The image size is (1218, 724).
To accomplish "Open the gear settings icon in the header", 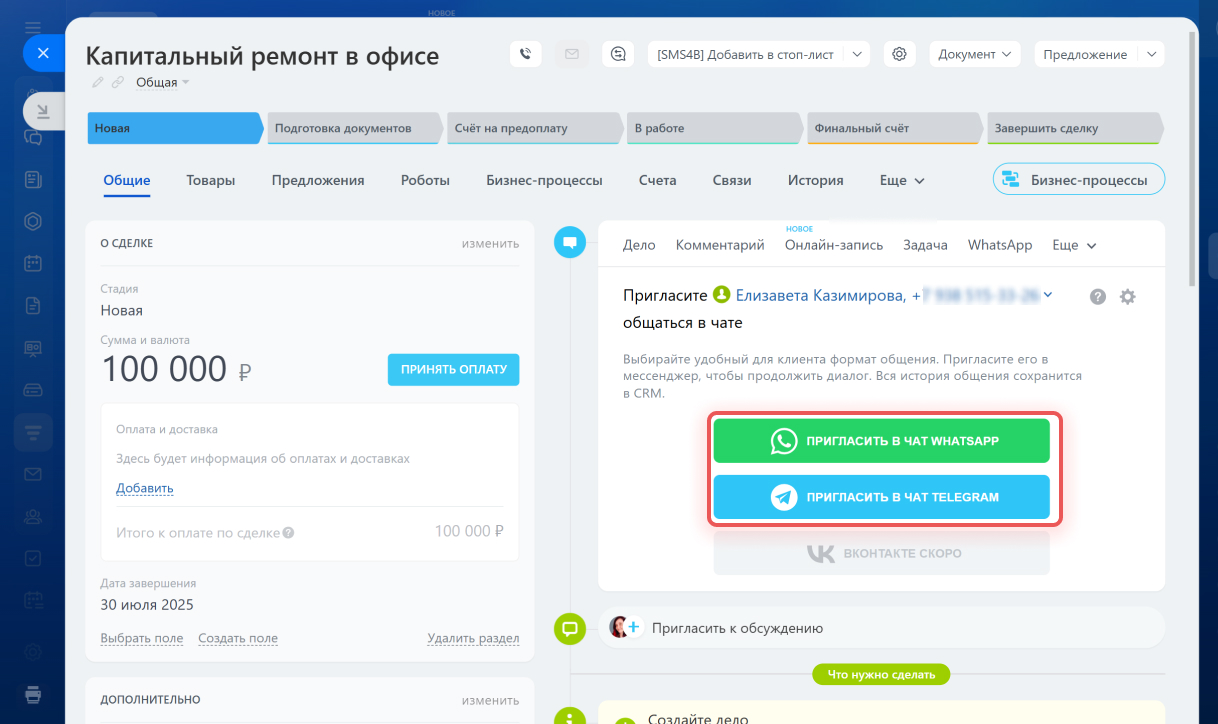I will point(900,54).
